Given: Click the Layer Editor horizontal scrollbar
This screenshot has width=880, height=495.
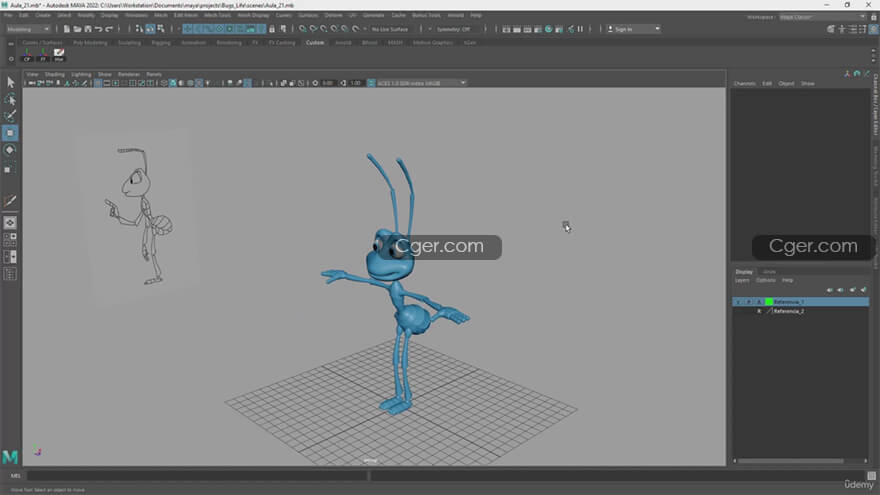Looking at the screenshot, I should (790, 461).
